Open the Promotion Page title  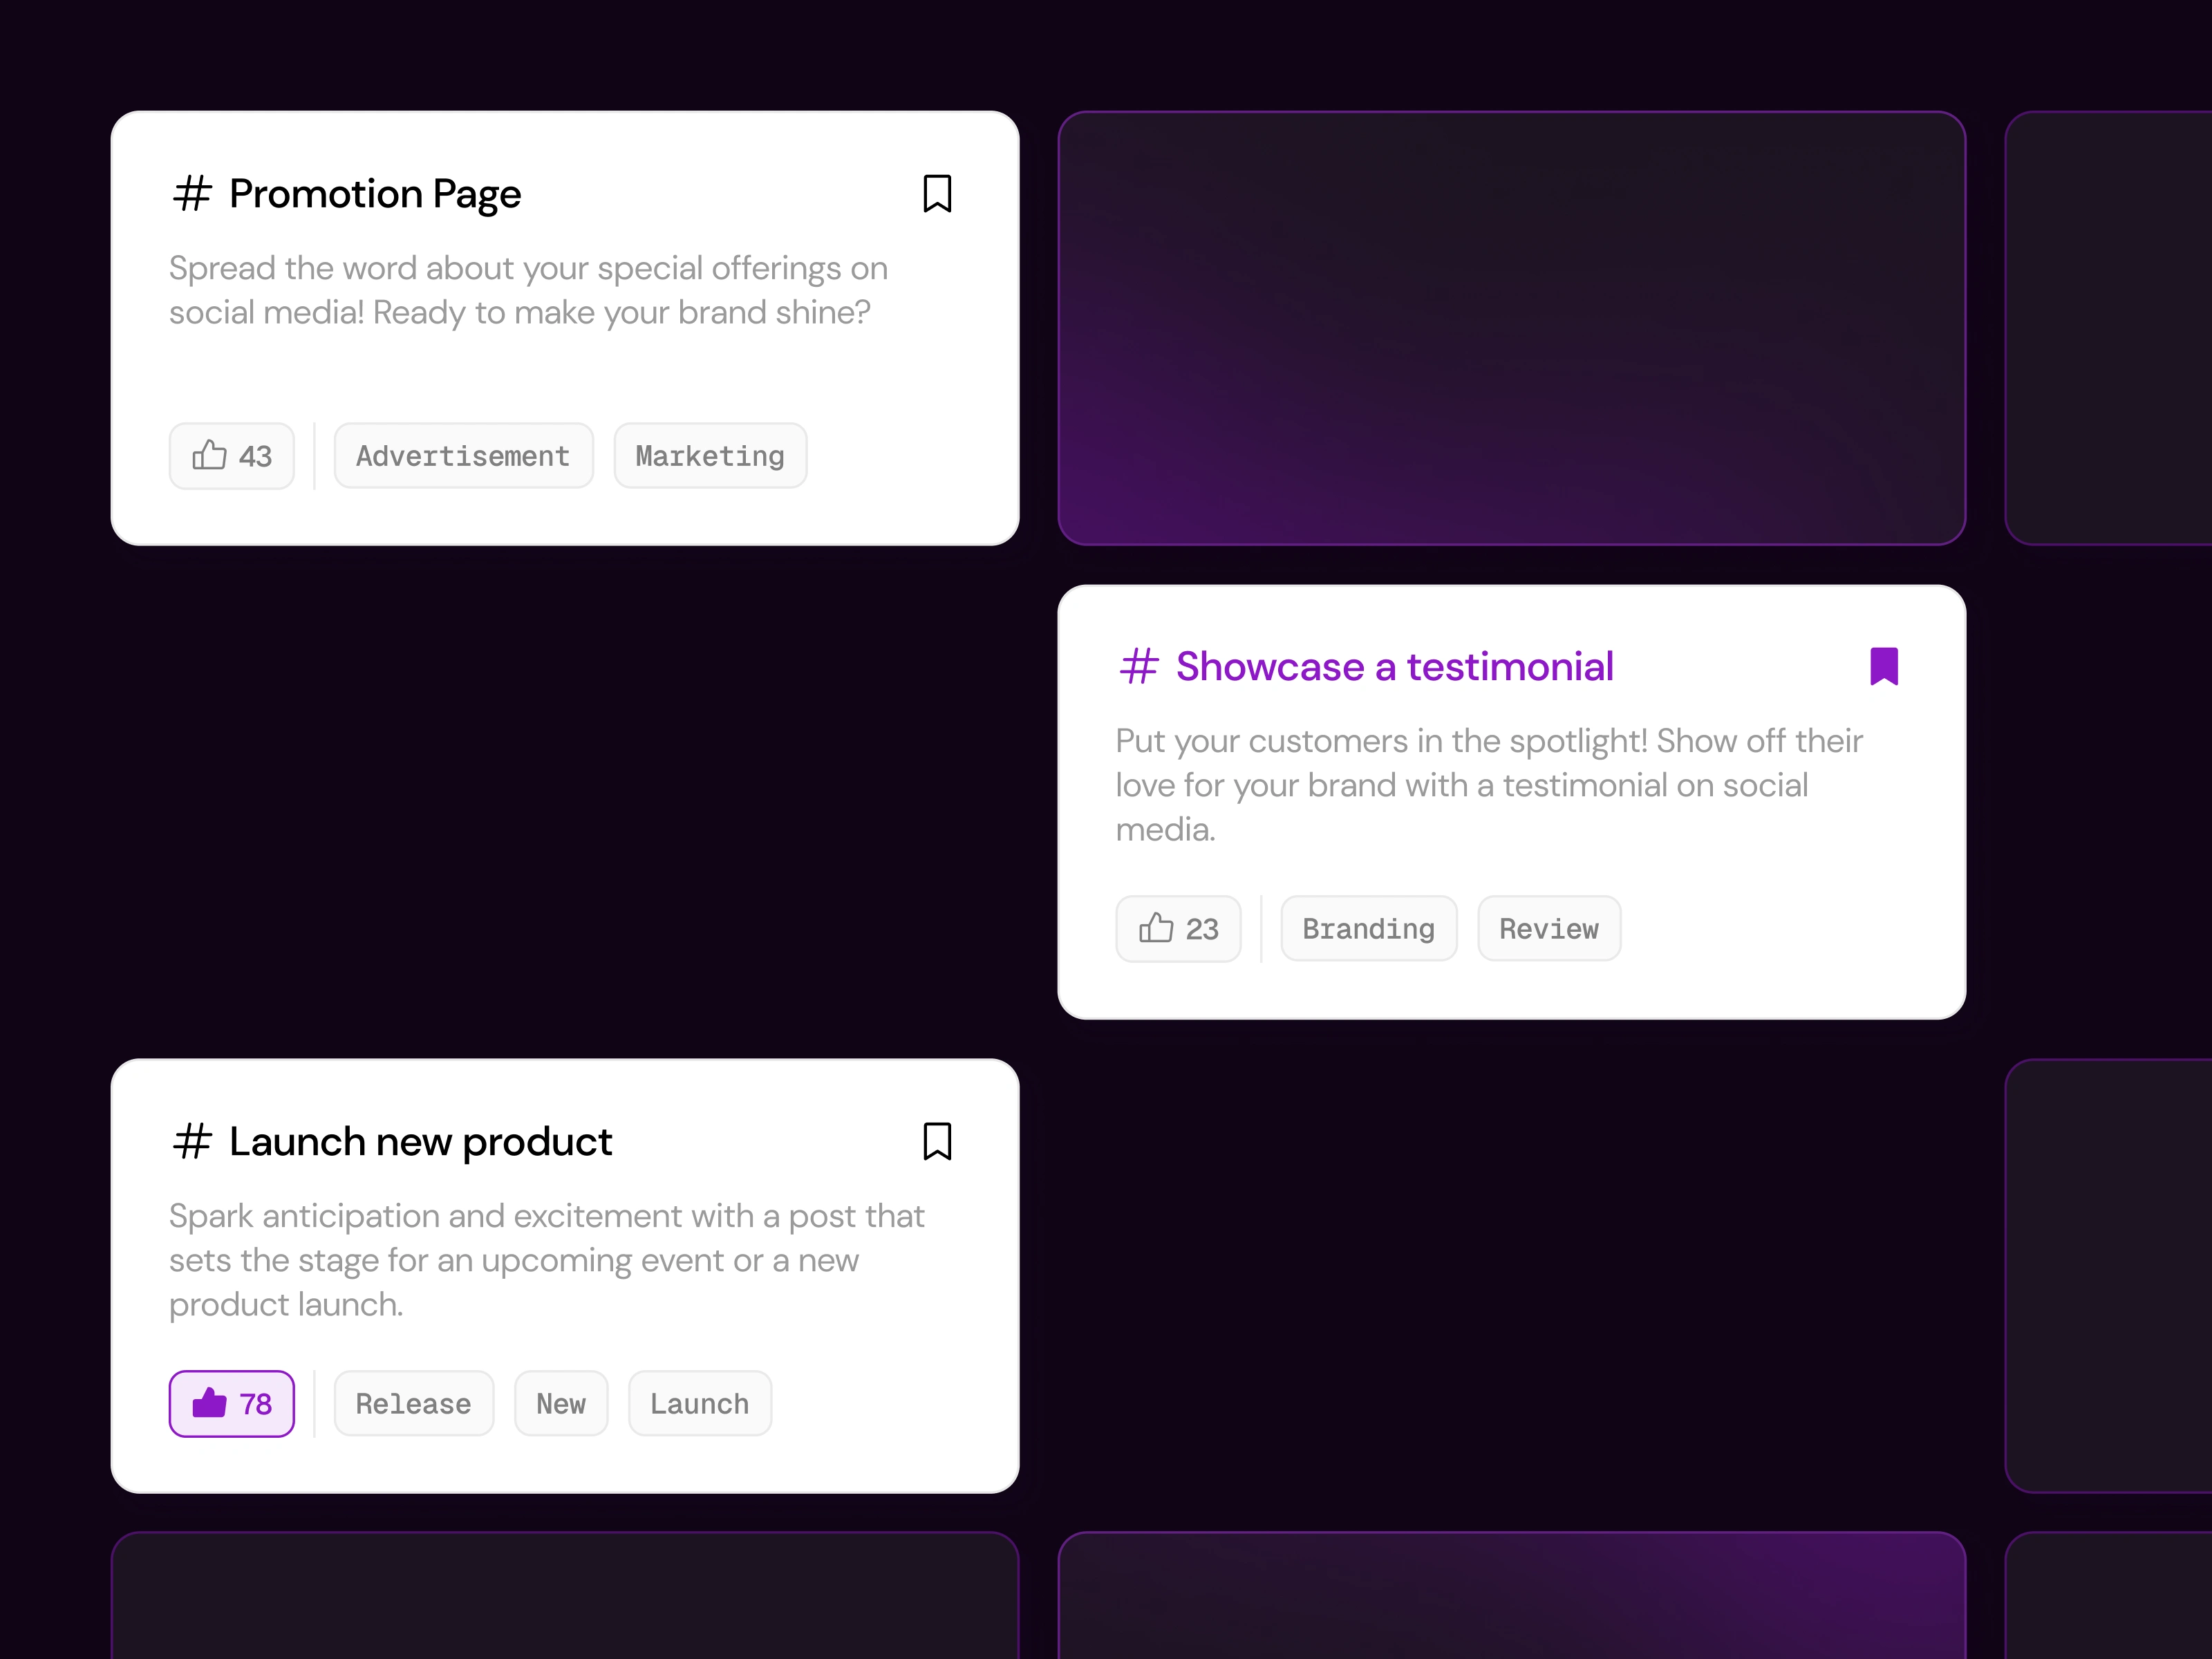[375, 193]
